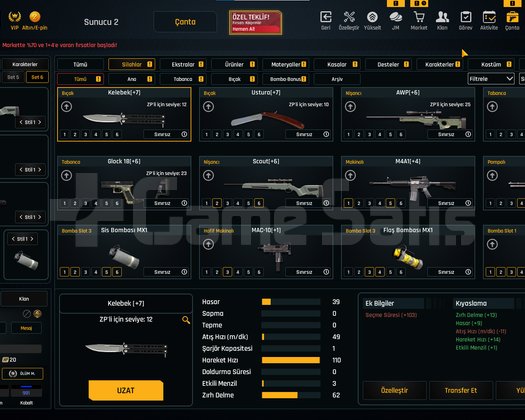
Task: Click the Geri back icon
Action: pos(326,17)
